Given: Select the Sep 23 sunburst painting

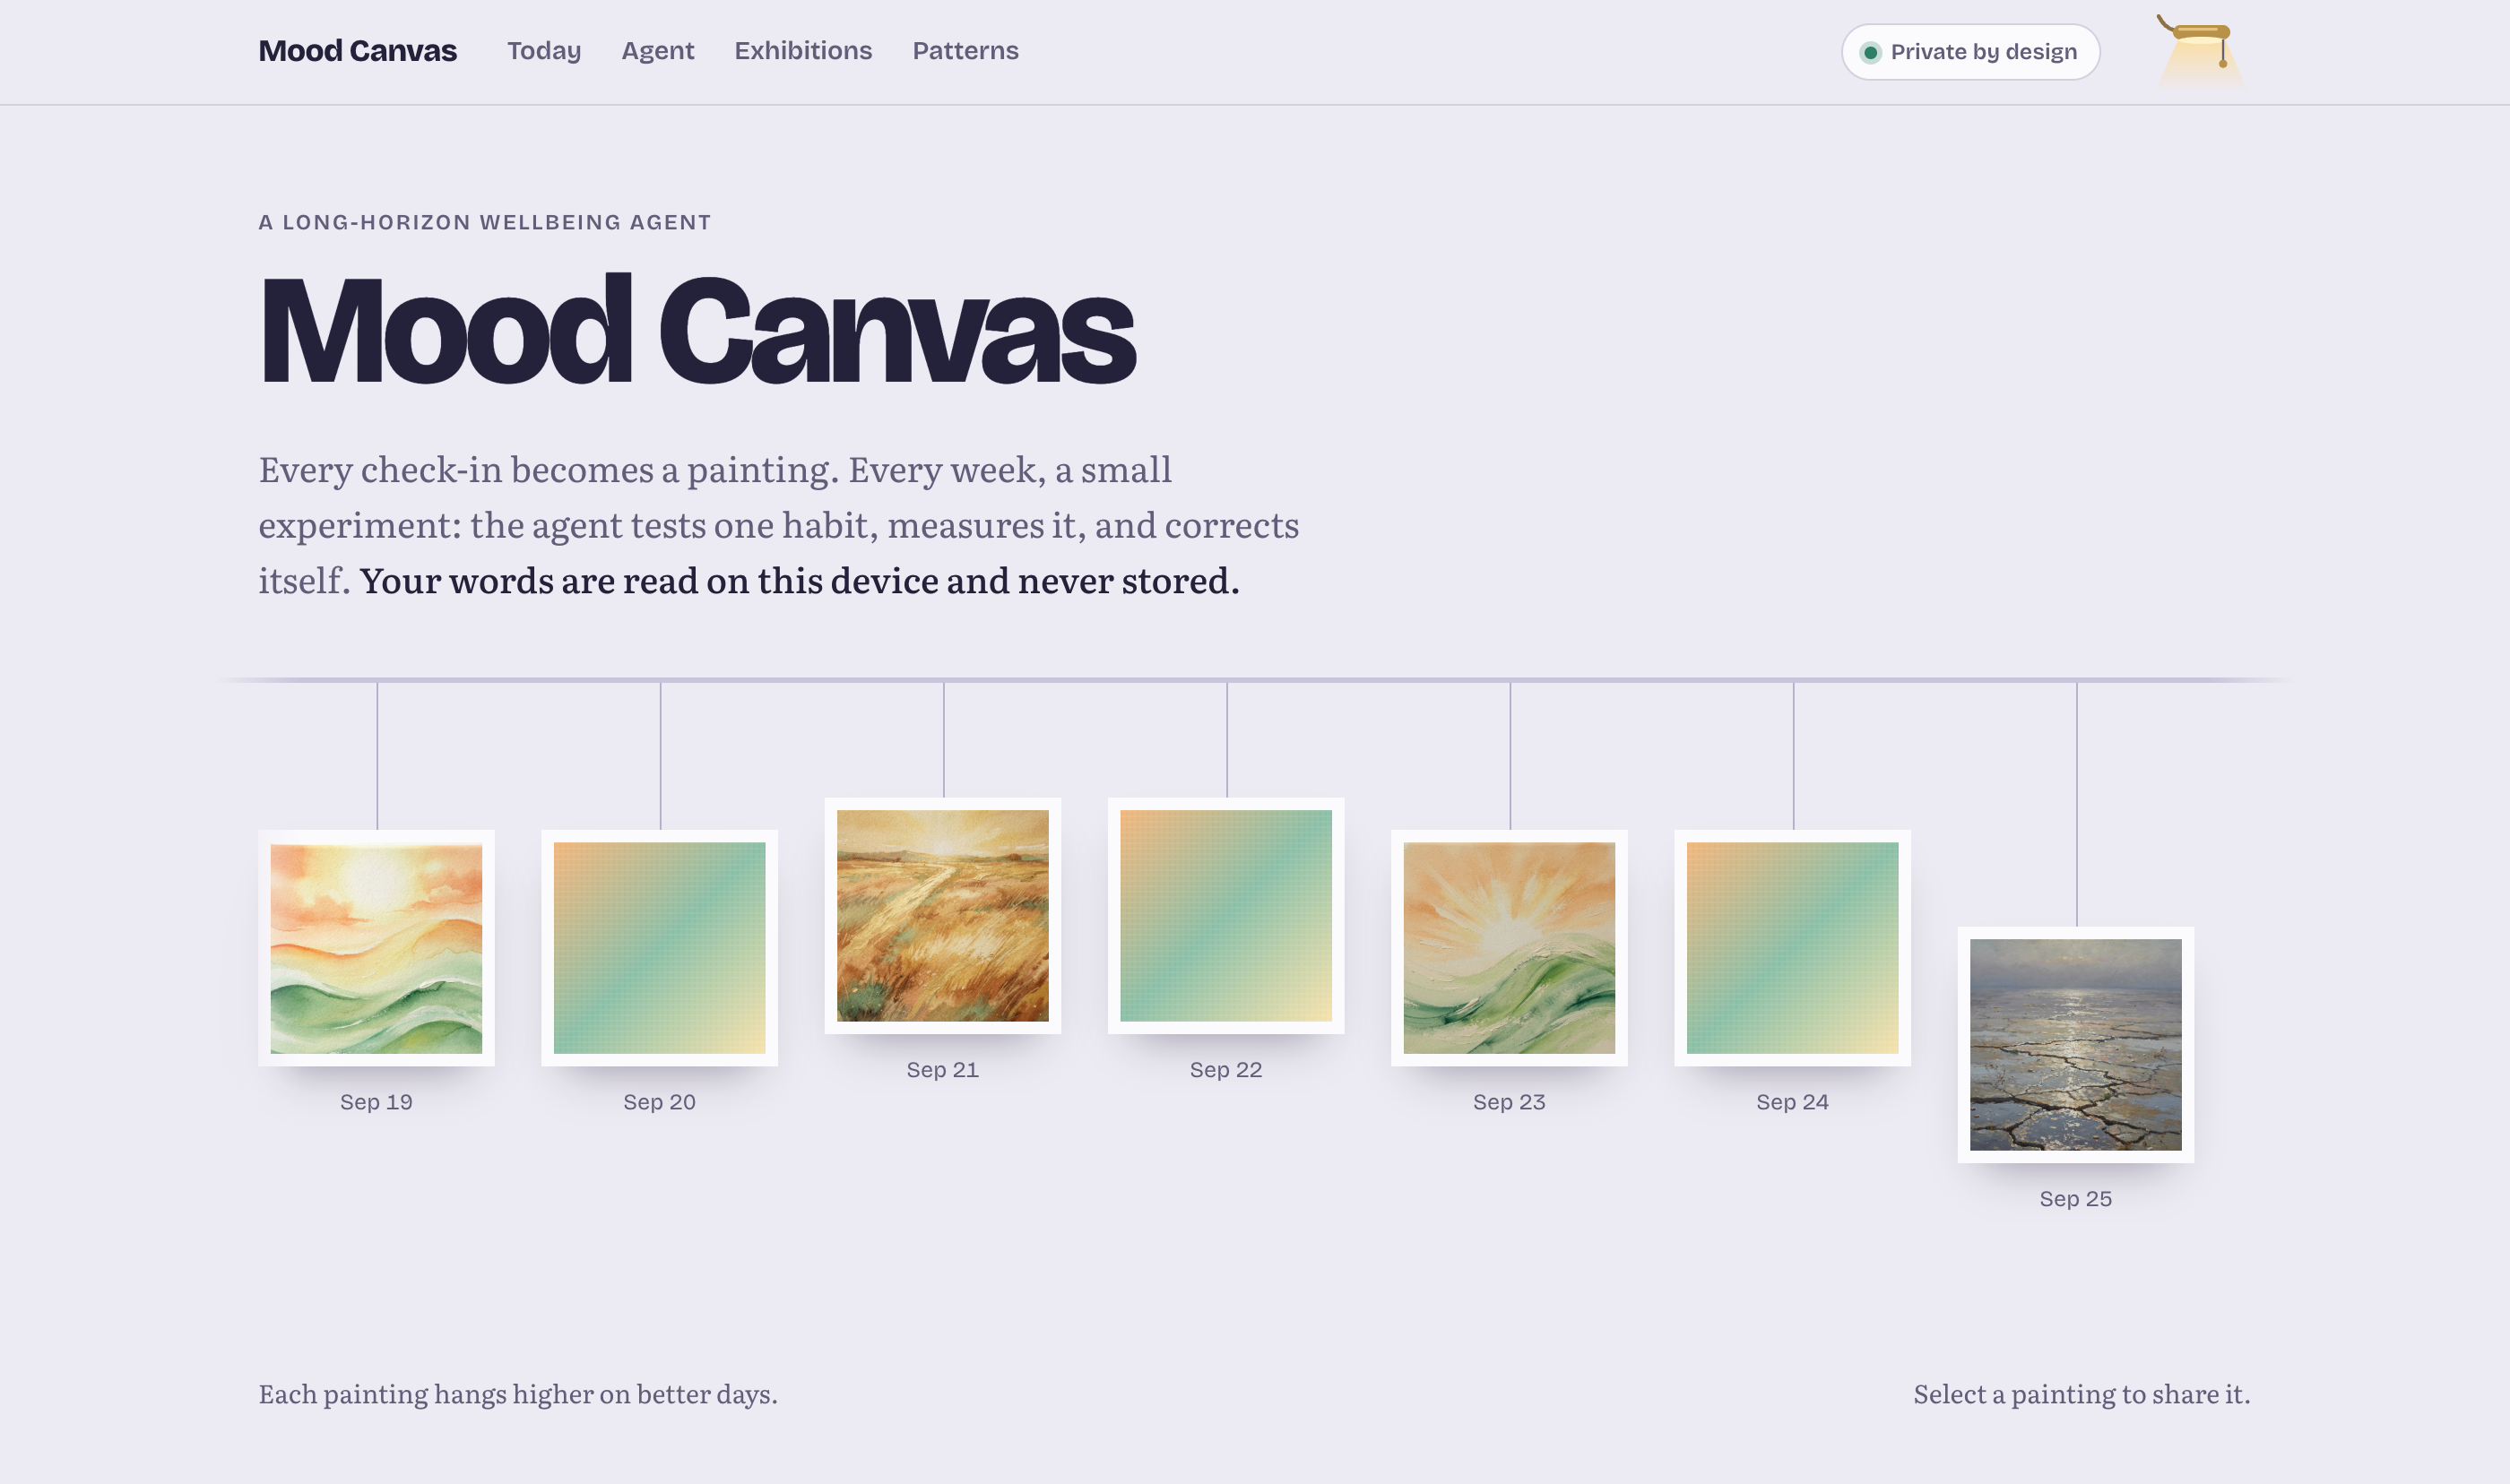Looking at the screenshot, I should [x=1509, y=948].
